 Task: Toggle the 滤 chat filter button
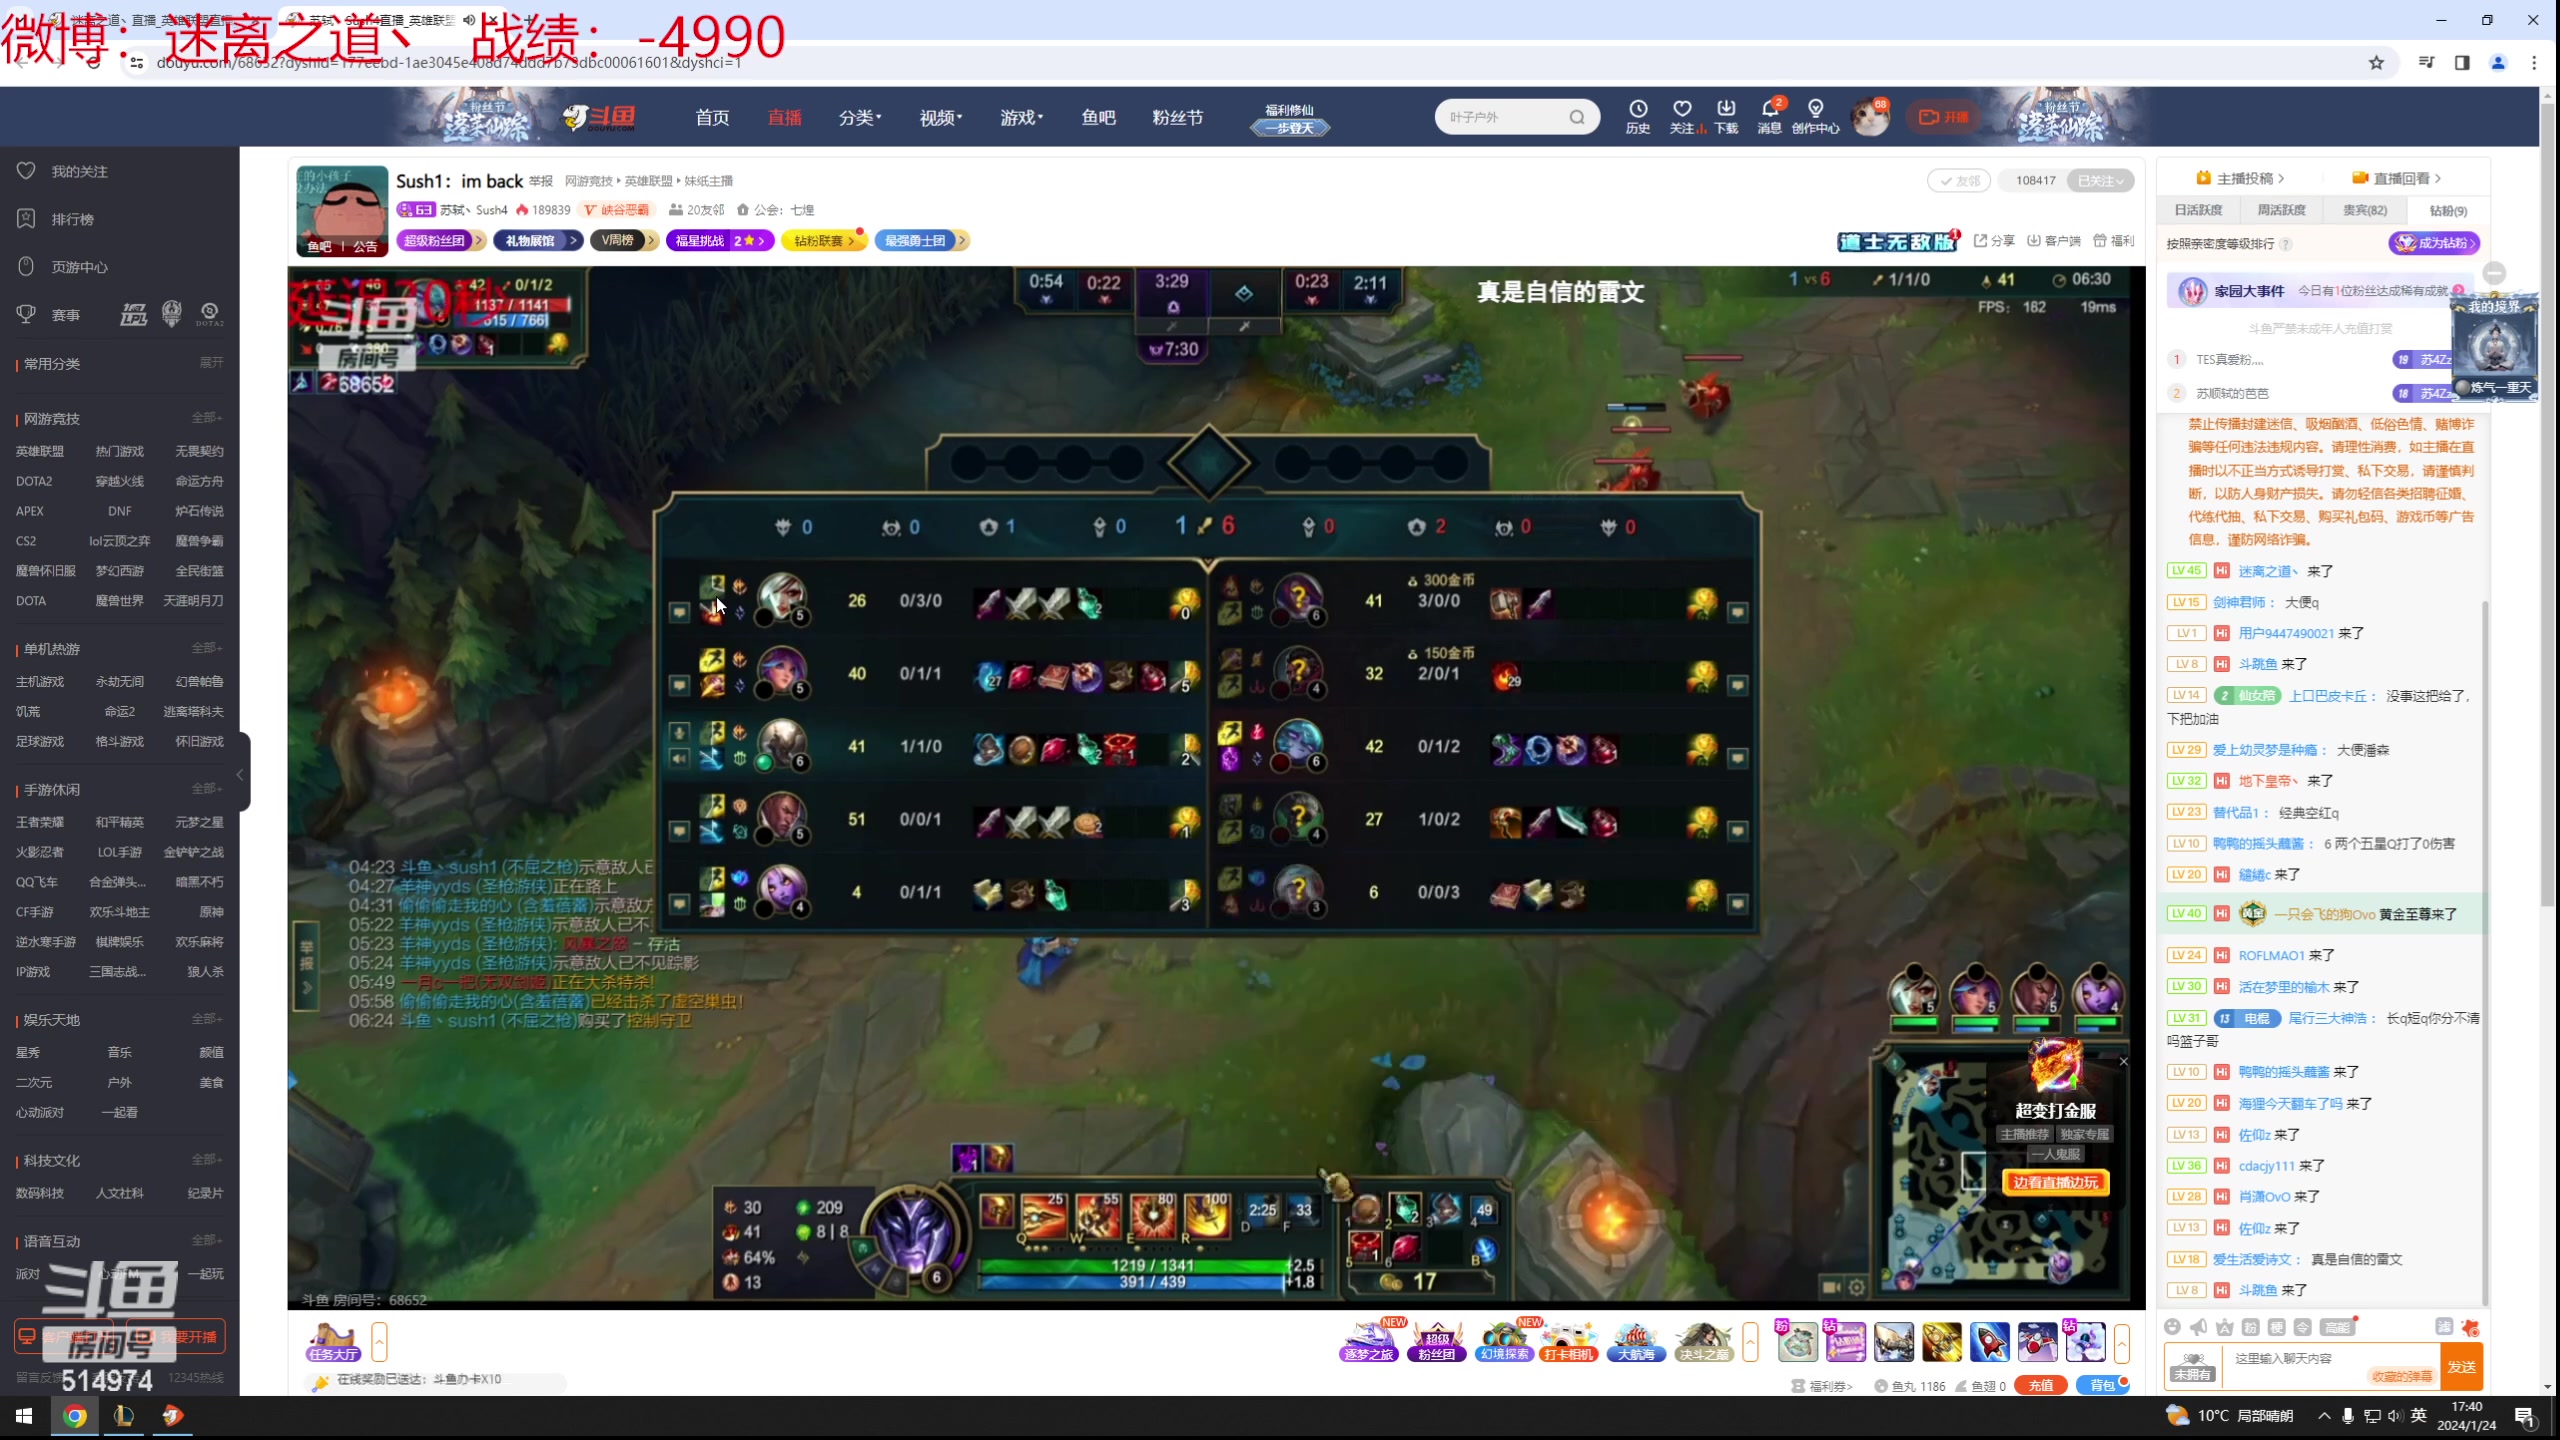tap(2443, 1327)
